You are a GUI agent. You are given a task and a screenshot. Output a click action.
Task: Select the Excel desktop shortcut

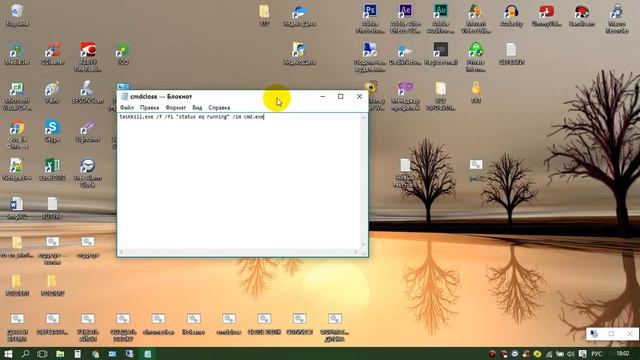pyautogui.click(x=52, y=169)
